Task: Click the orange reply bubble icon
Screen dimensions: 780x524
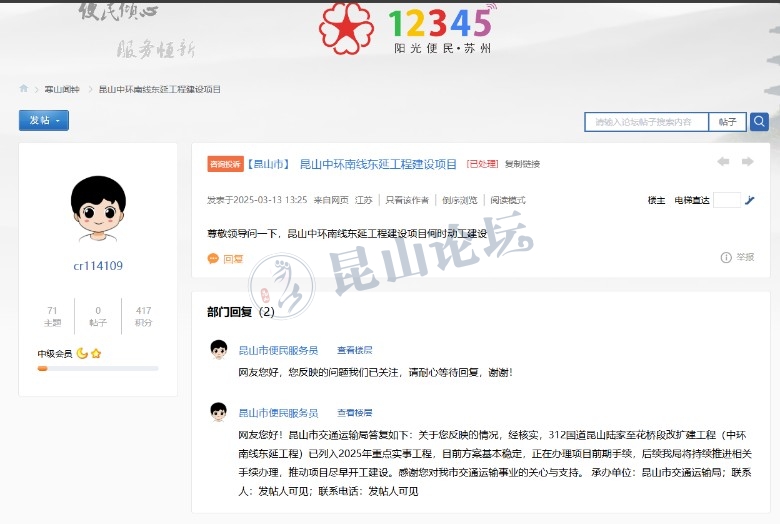Action: [x=213, y=258]
